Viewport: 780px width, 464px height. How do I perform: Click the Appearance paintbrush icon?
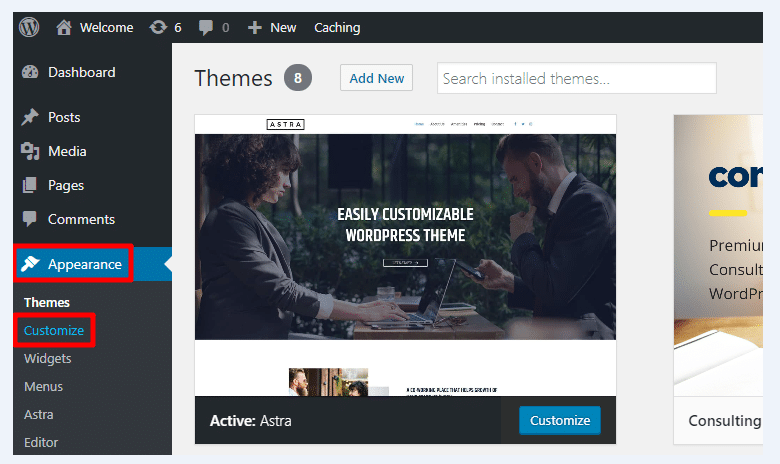click(x=30, y=264)
